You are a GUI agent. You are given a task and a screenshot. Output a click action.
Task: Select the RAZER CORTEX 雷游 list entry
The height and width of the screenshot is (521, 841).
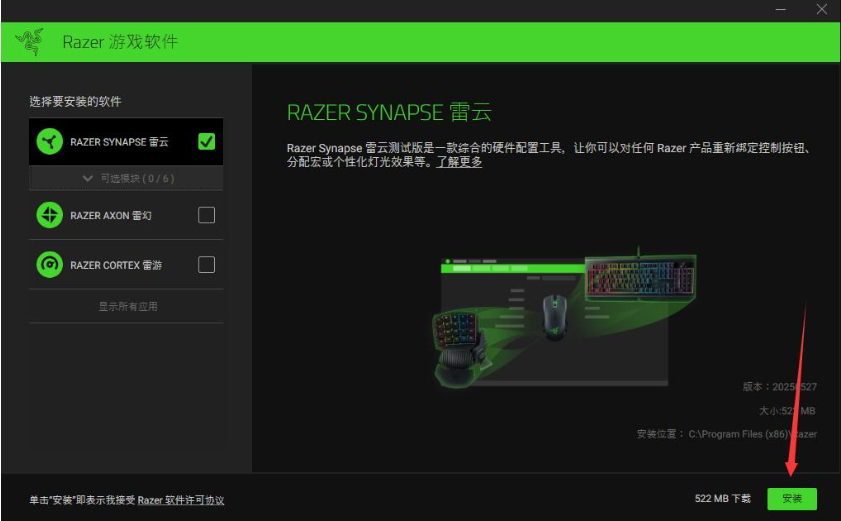(x=116, y=265)
